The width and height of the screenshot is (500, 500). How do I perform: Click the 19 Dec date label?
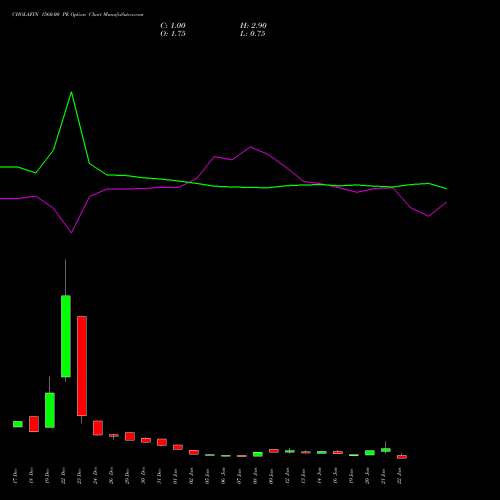click(47, 476)
